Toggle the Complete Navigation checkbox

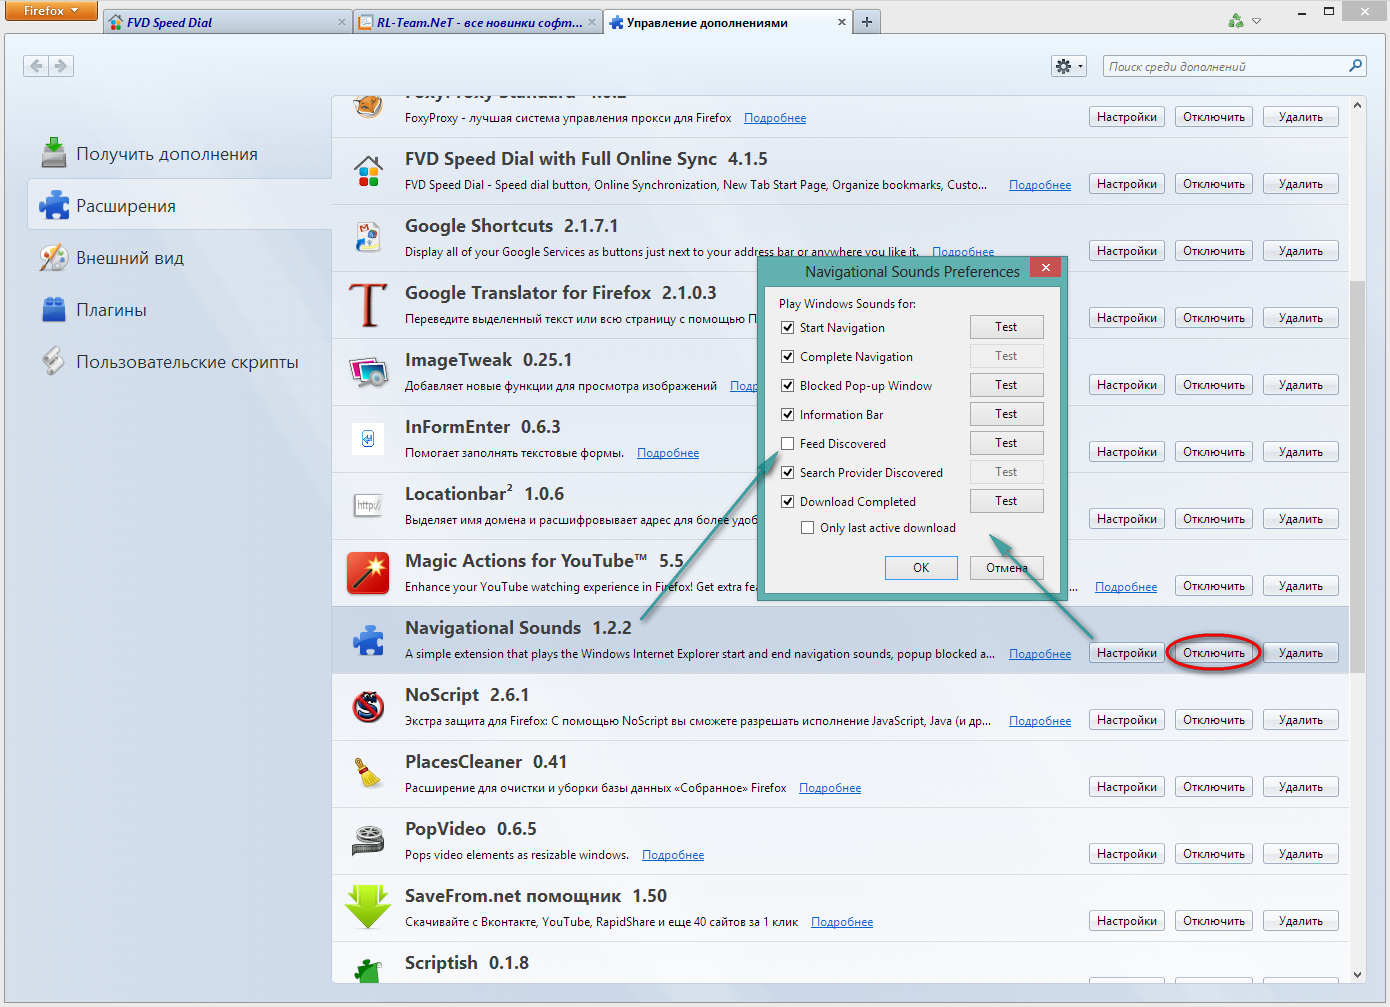788,357
